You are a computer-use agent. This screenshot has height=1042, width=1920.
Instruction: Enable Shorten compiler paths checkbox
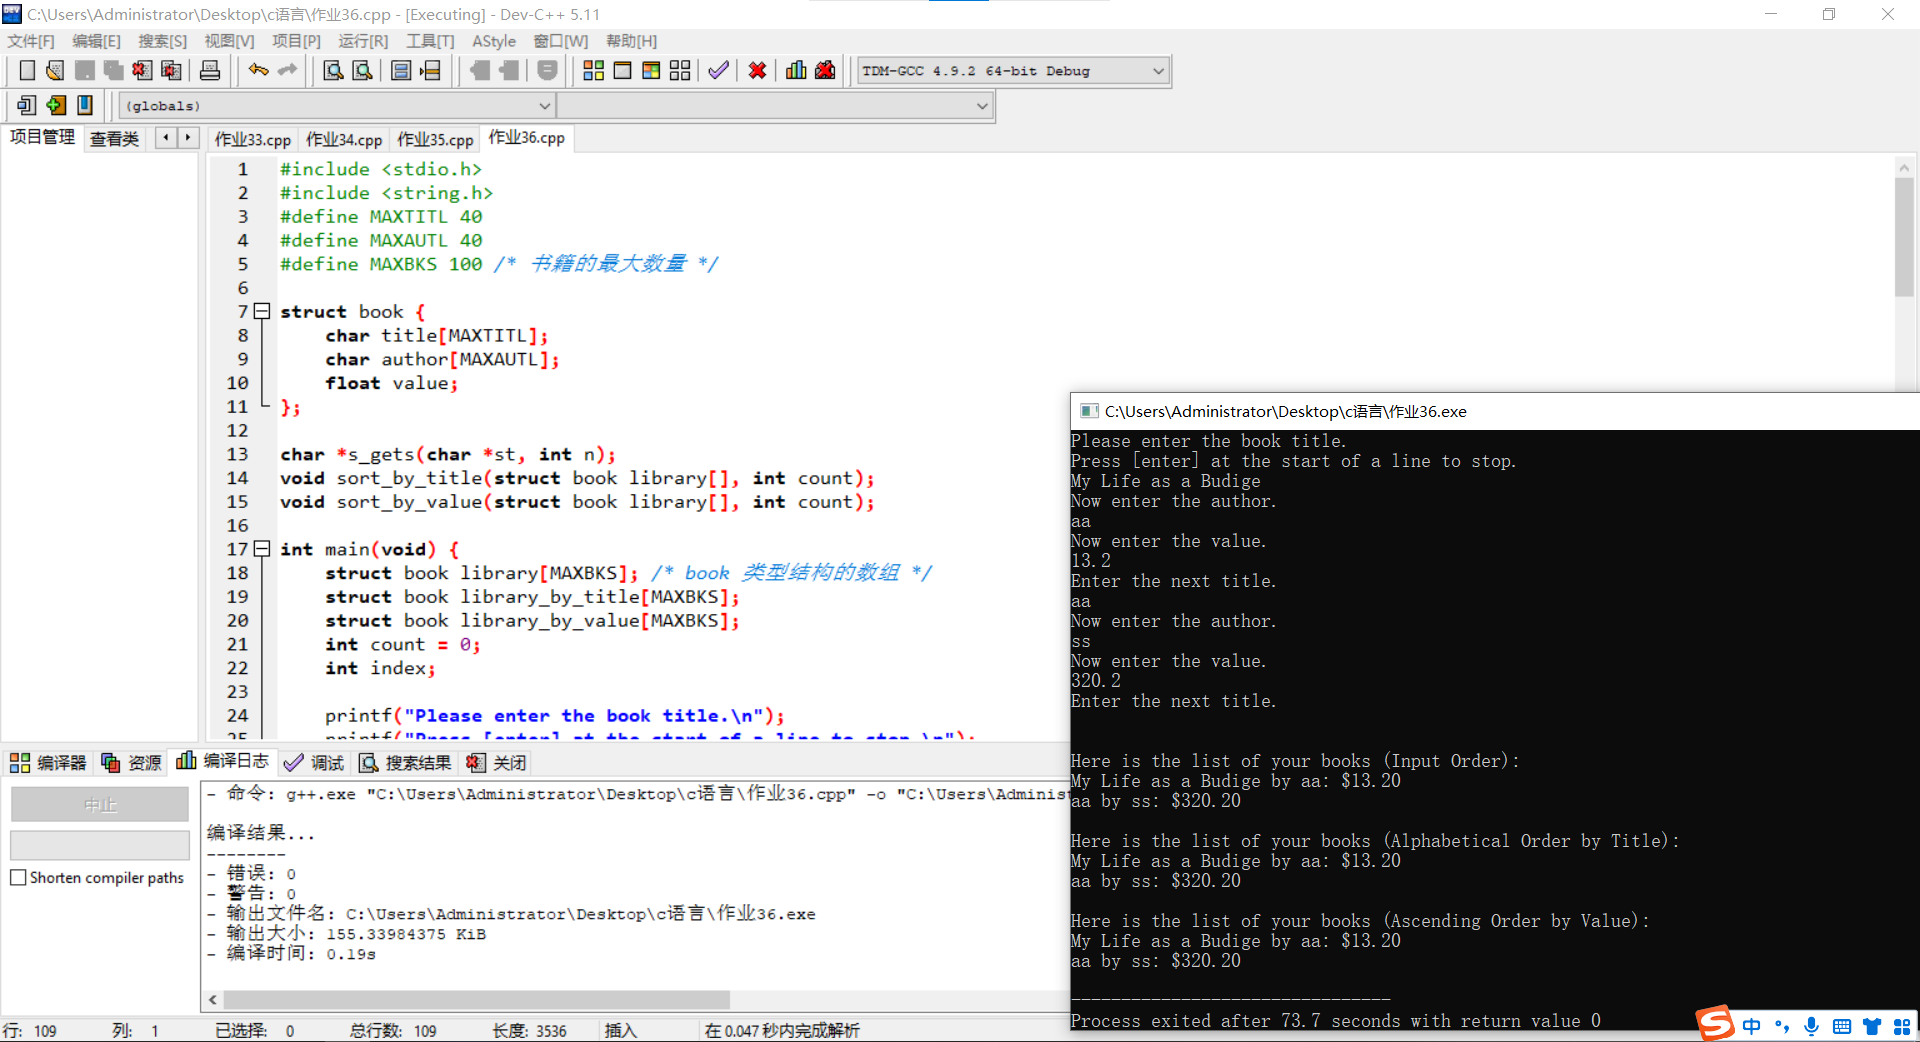coord(18,877)
